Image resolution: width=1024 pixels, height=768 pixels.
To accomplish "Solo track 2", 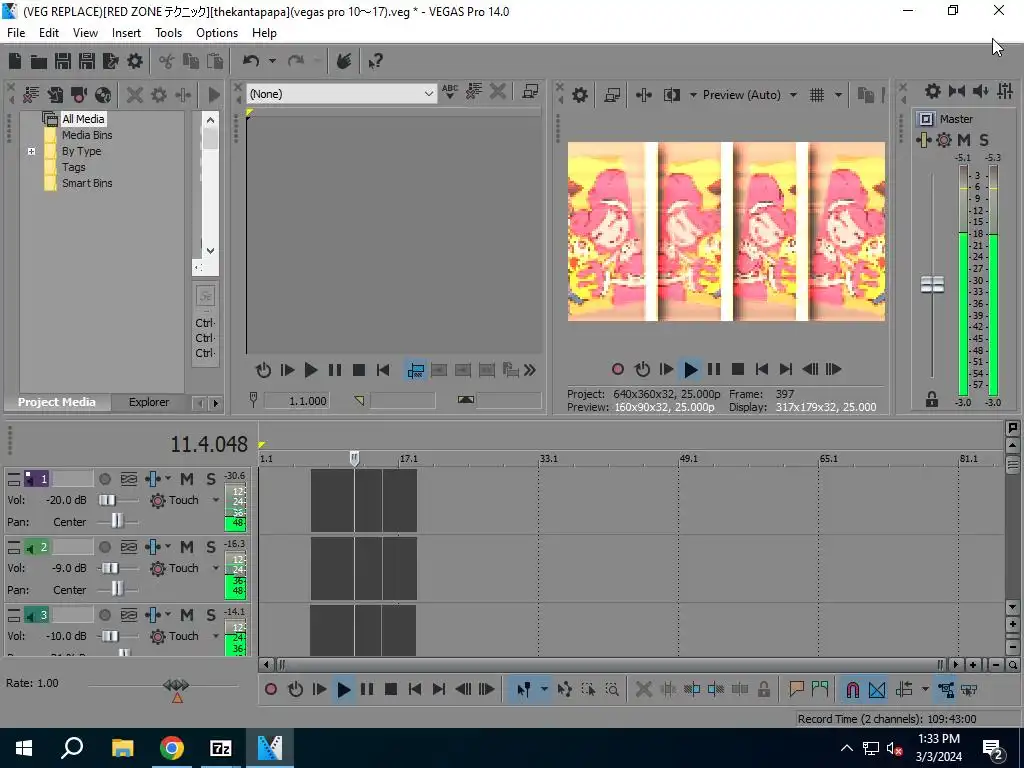I will pos(210,547).
